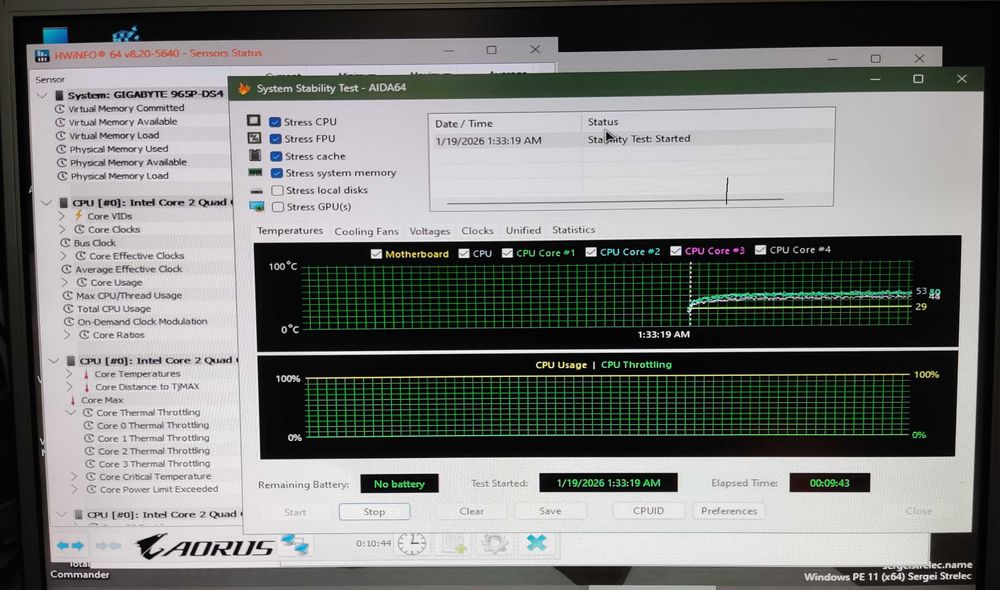Click the thermometer icon beside Core Distance to TjMAX
Screen dimensions: 1000x590
(x=87, y=387)
